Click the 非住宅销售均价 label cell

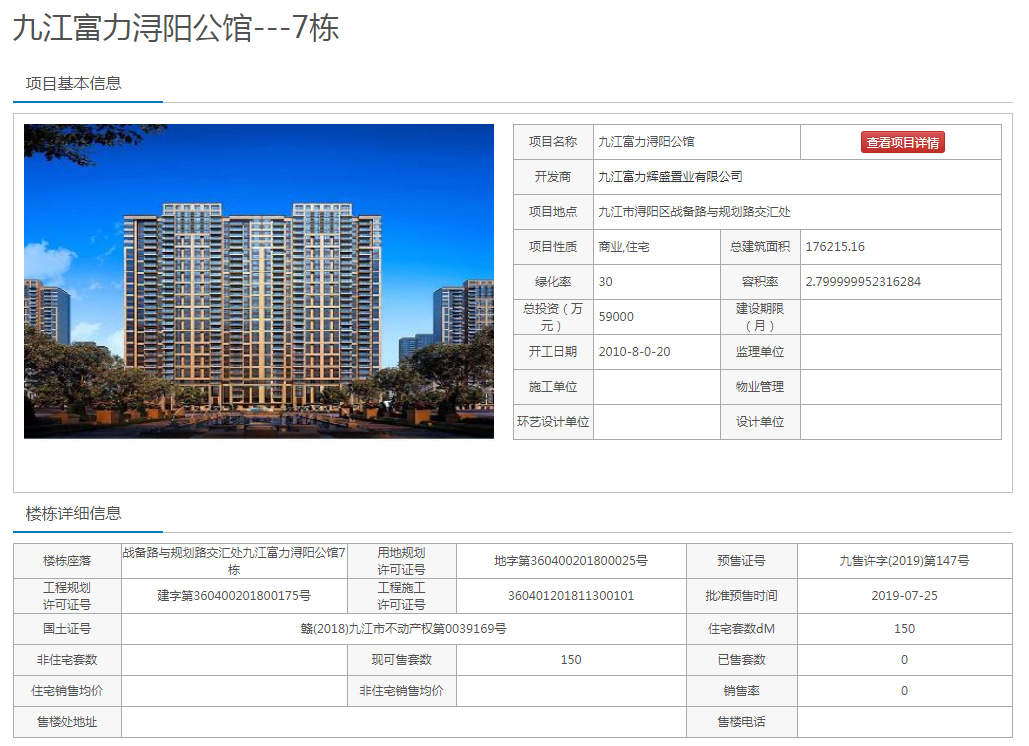coord(402,691)
